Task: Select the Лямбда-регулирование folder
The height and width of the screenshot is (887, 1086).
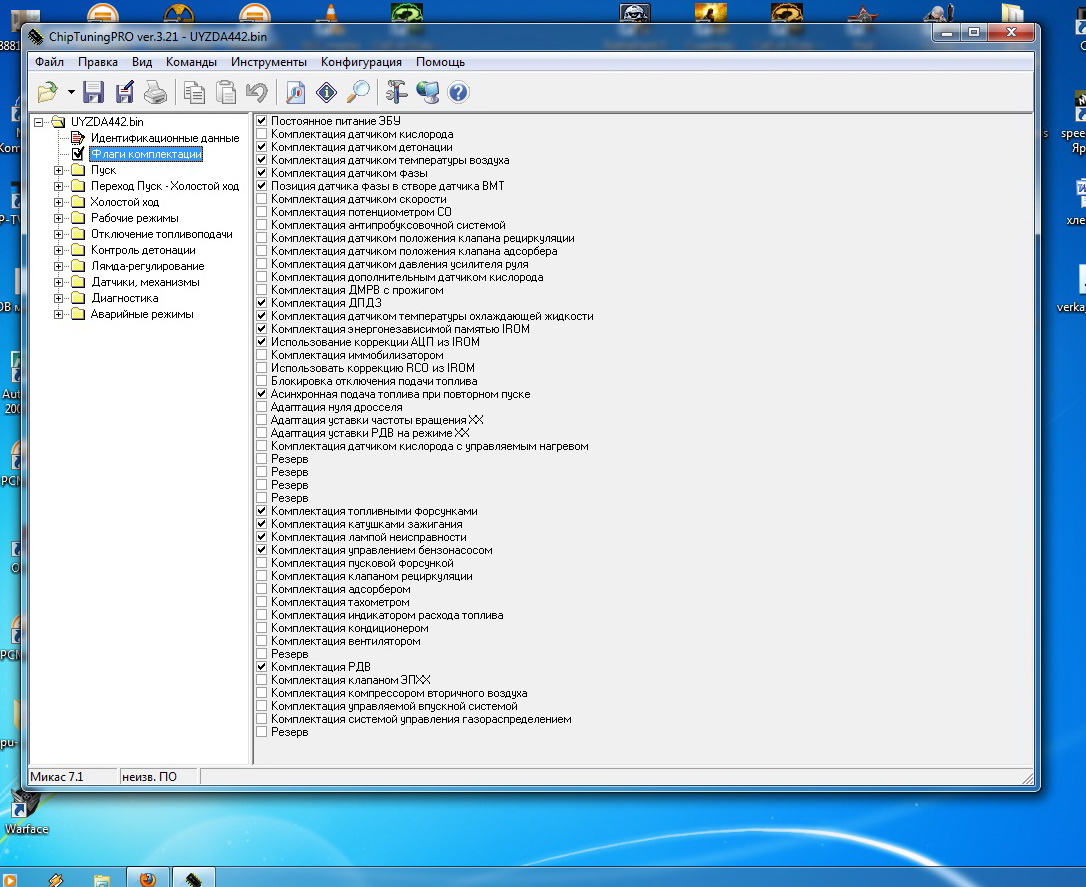Action: (147, 266)
